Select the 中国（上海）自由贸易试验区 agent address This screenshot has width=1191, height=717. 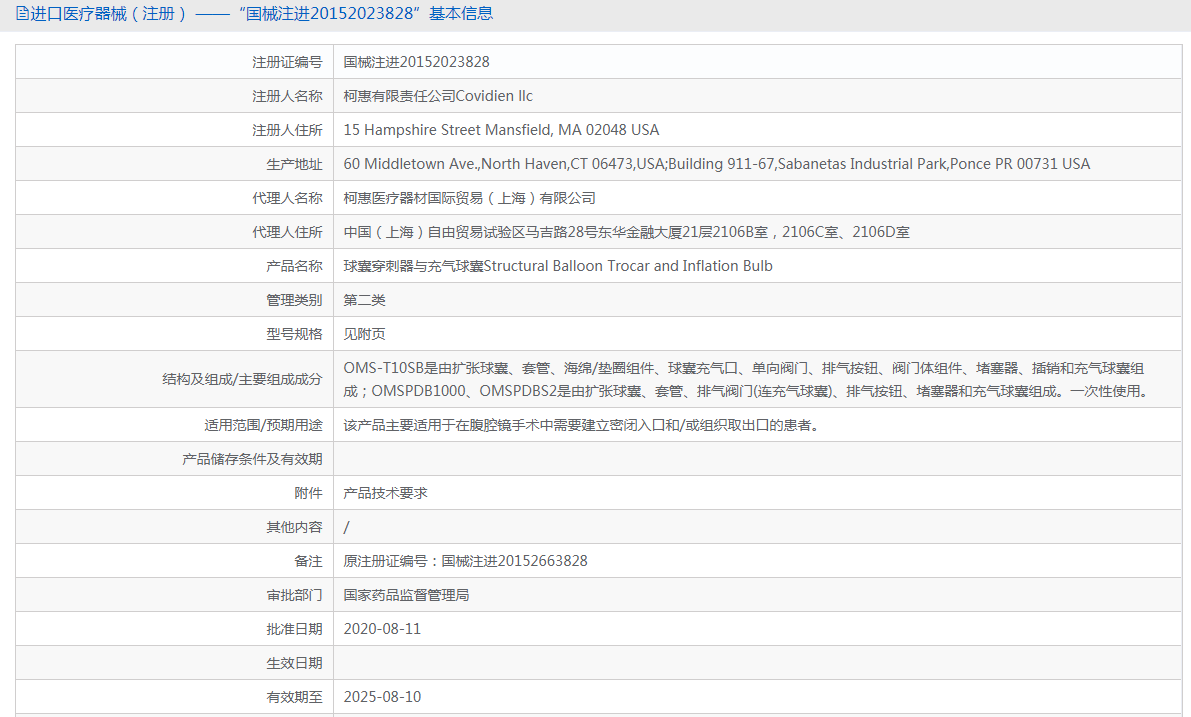pos(627,232)
